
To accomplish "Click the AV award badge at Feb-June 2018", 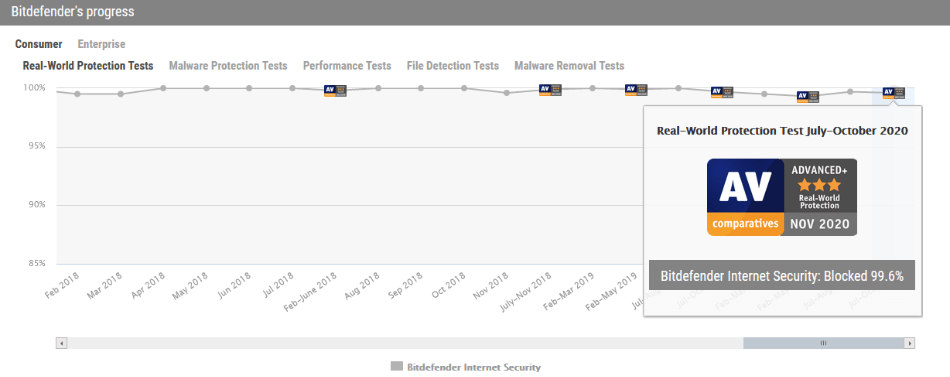I will [x=335, y=91].
